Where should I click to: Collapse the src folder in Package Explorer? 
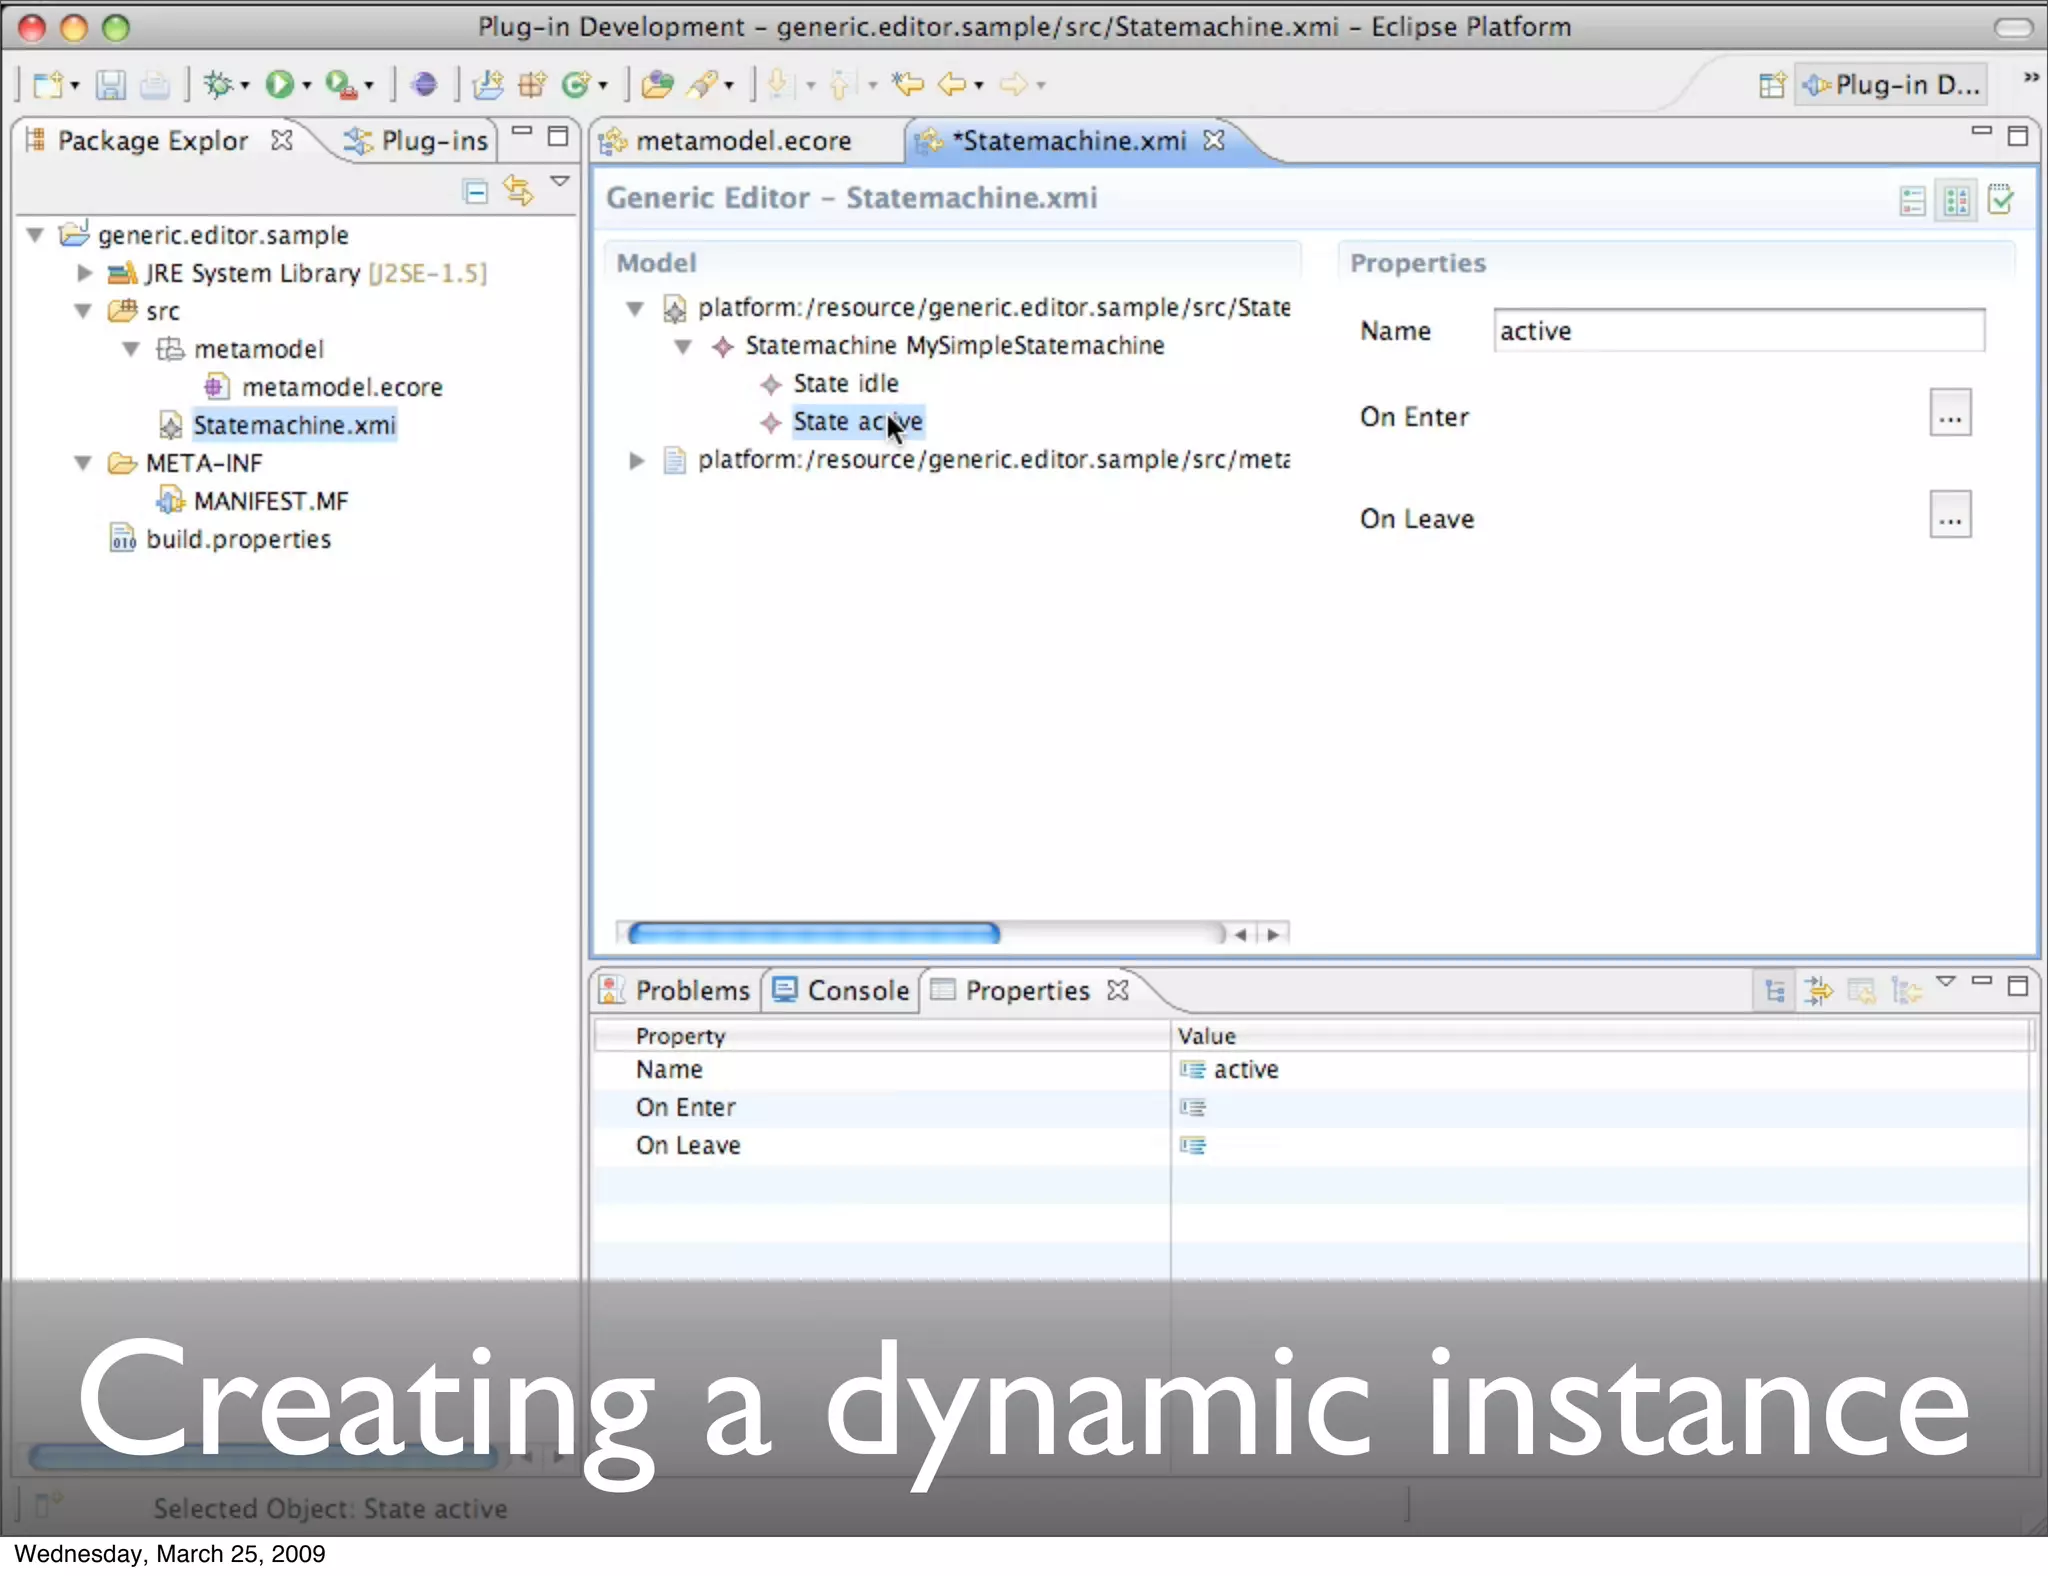coord(84,311)
